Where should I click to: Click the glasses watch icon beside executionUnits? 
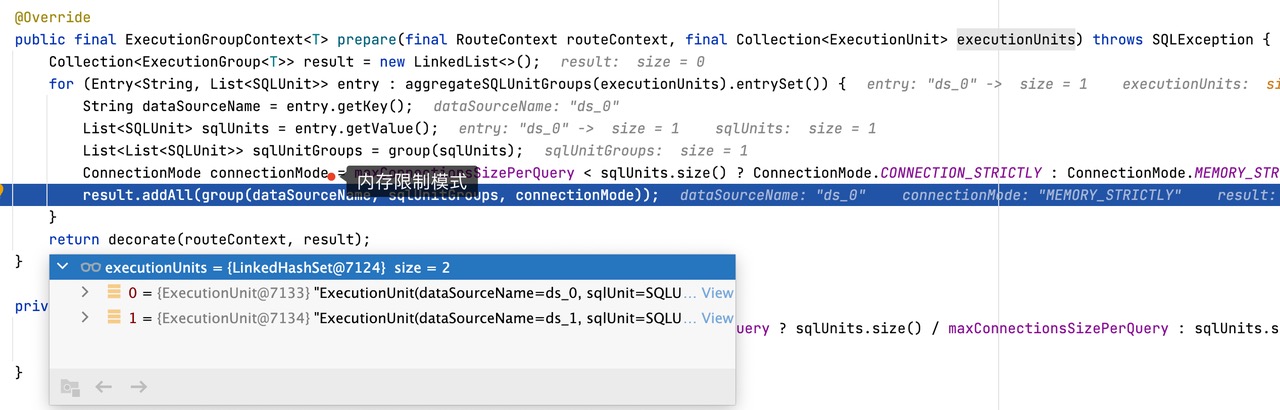pos(90,268)
